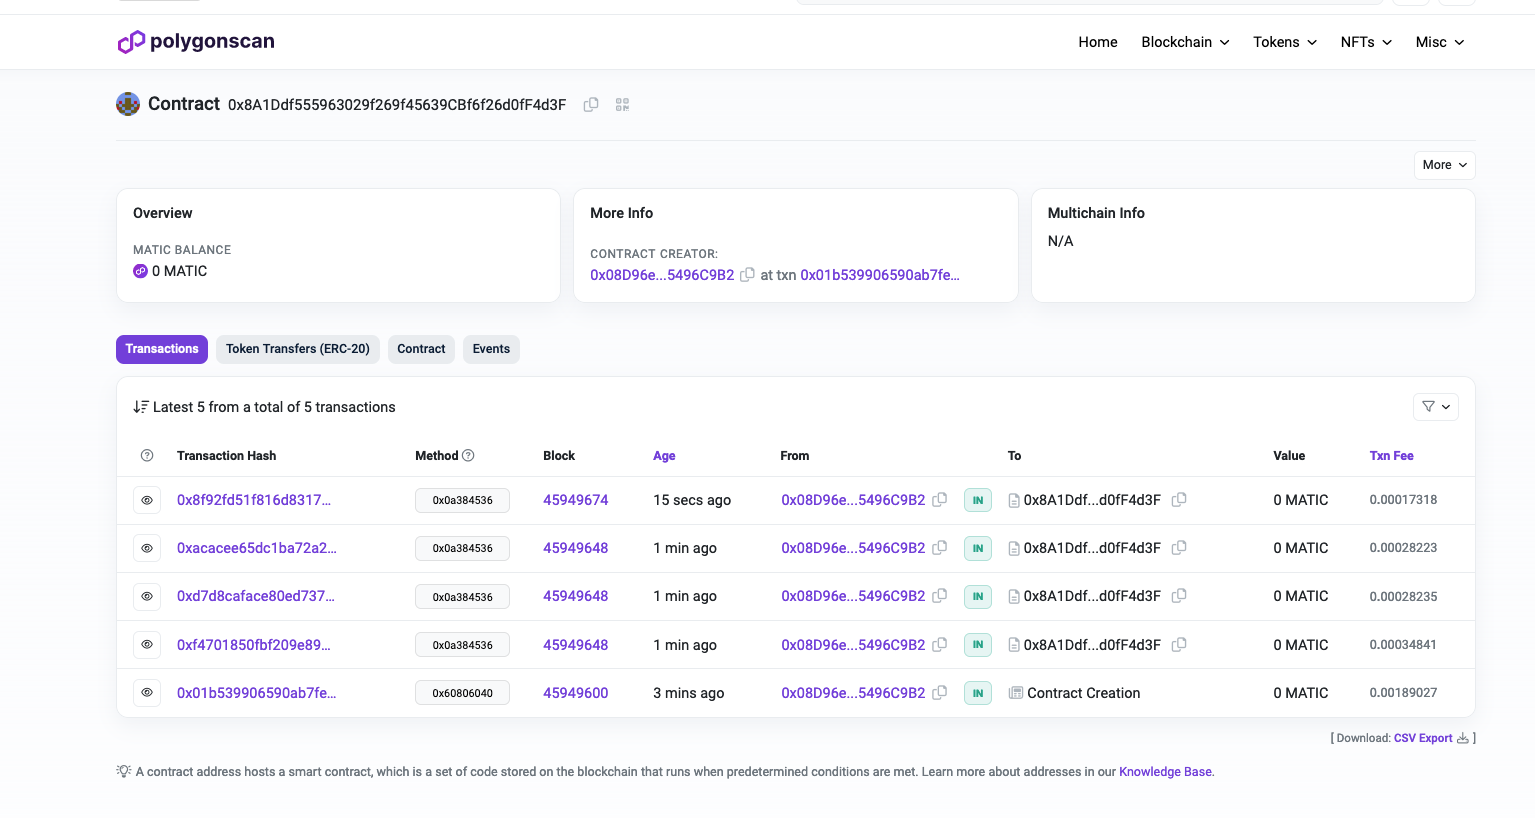Open block 45949674 link
The height and width of the screenshot is (818, 1535).
[575, 500]
